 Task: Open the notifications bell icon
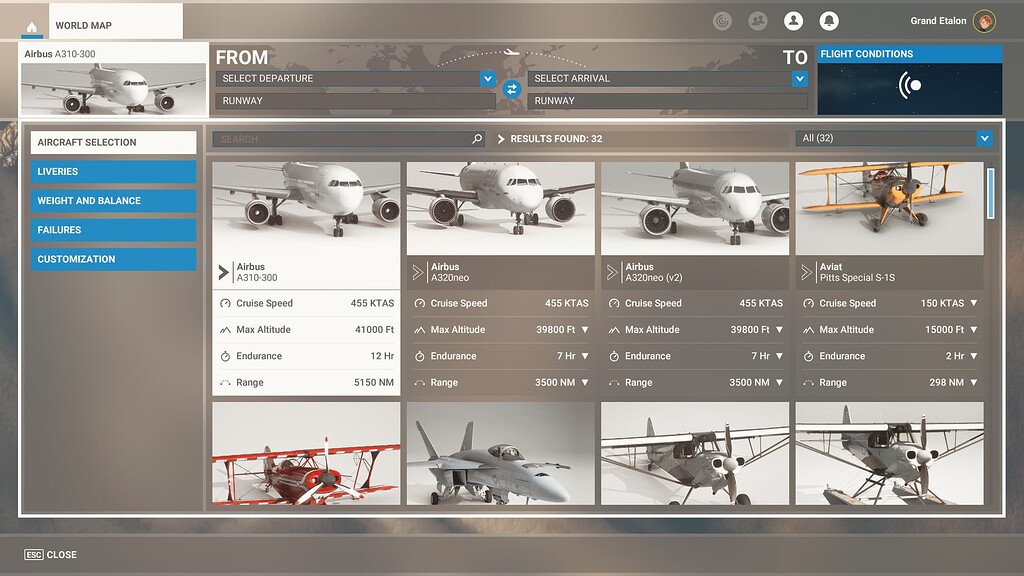pyautogui.click(x=830, y=20)
